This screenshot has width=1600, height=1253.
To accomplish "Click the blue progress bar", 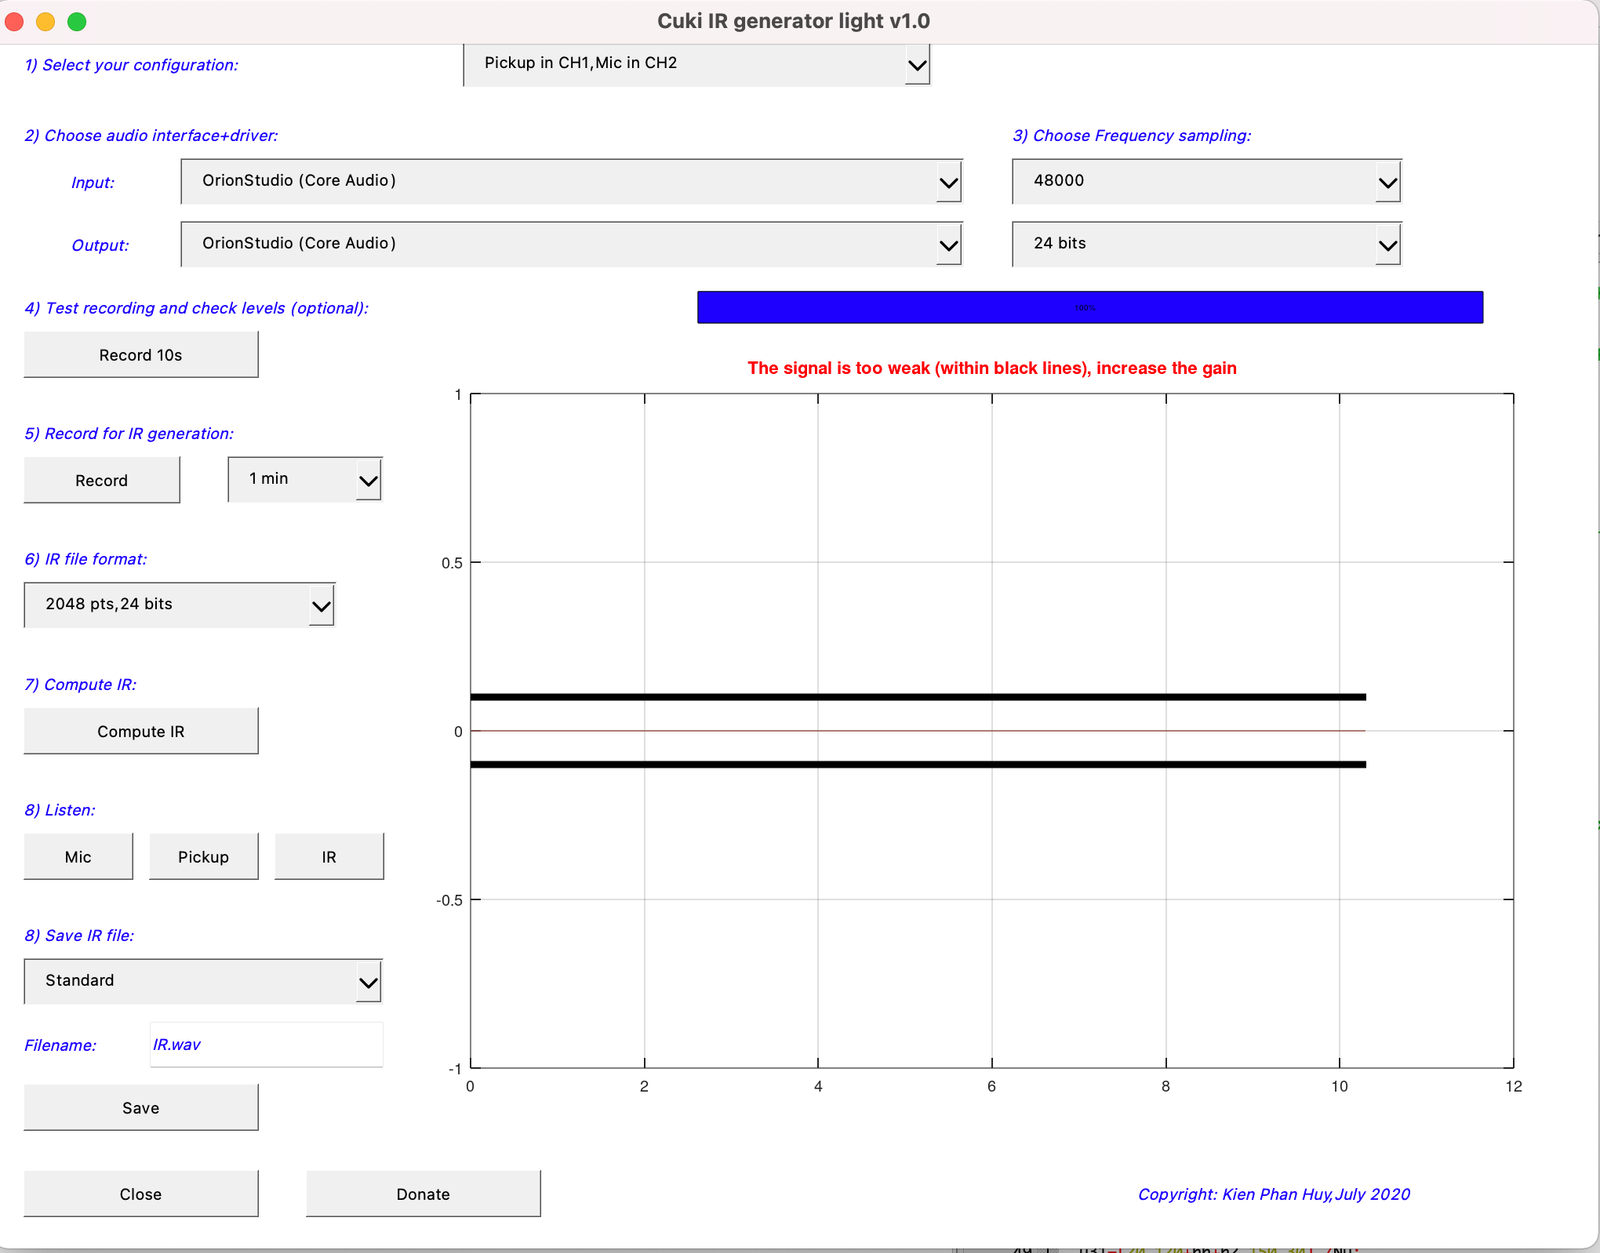I will [1090, 307].
